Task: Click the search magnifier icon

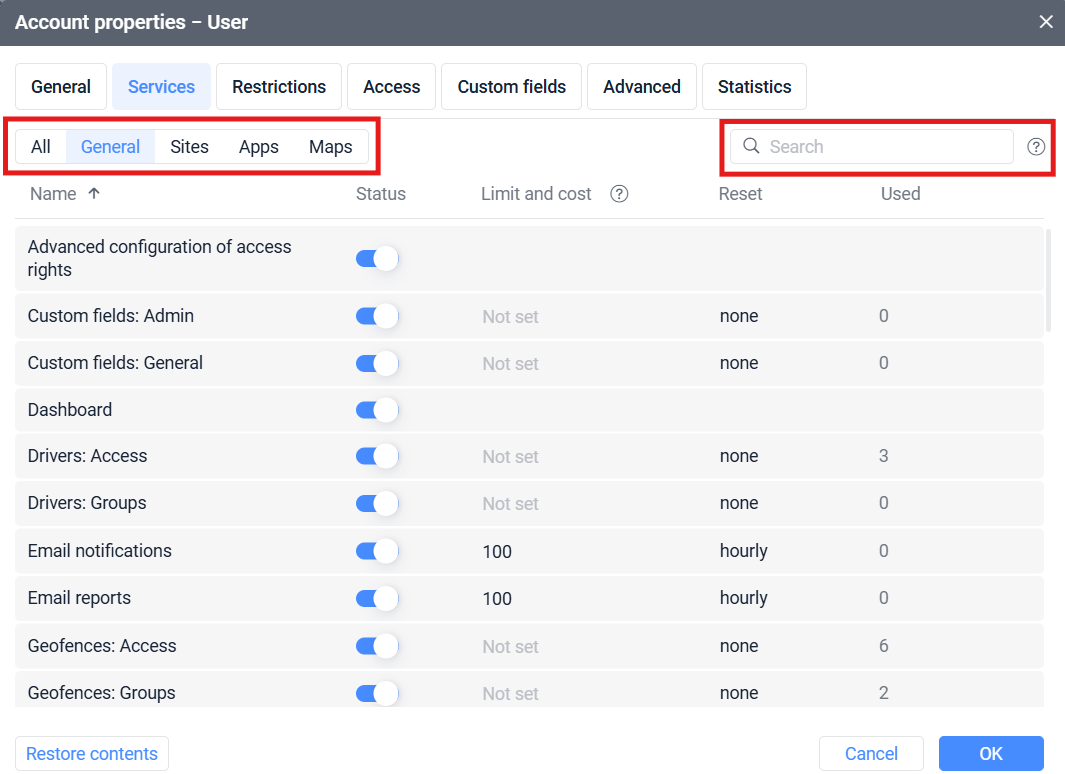Action: (x=751, y=146)
